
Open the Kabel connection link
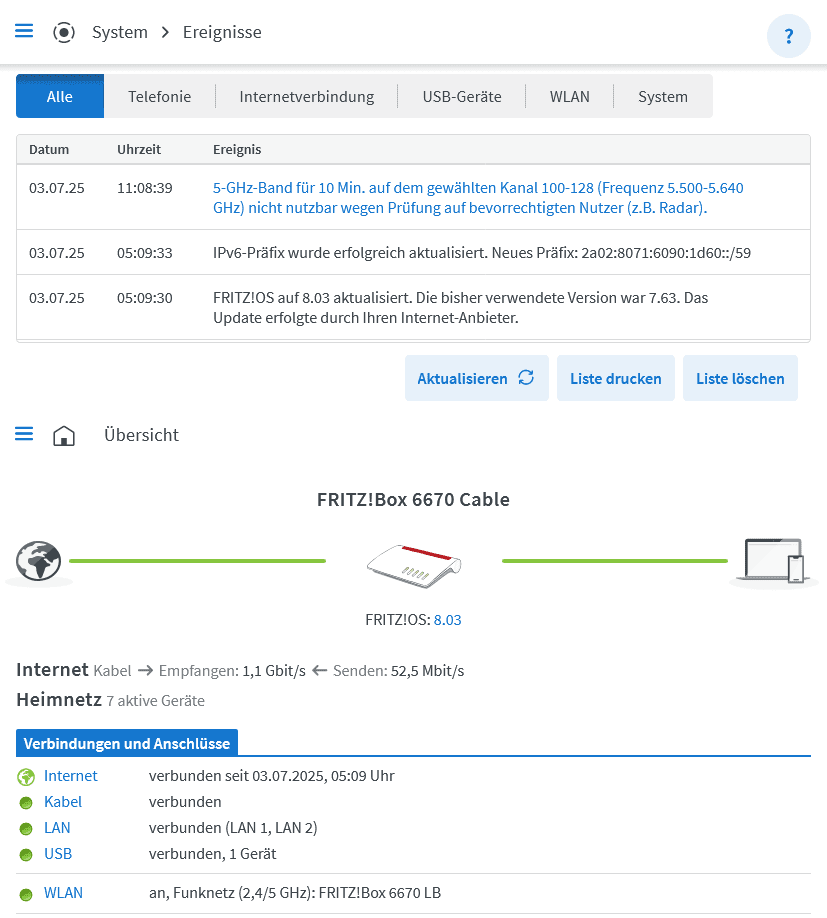(x=63, y=801)
